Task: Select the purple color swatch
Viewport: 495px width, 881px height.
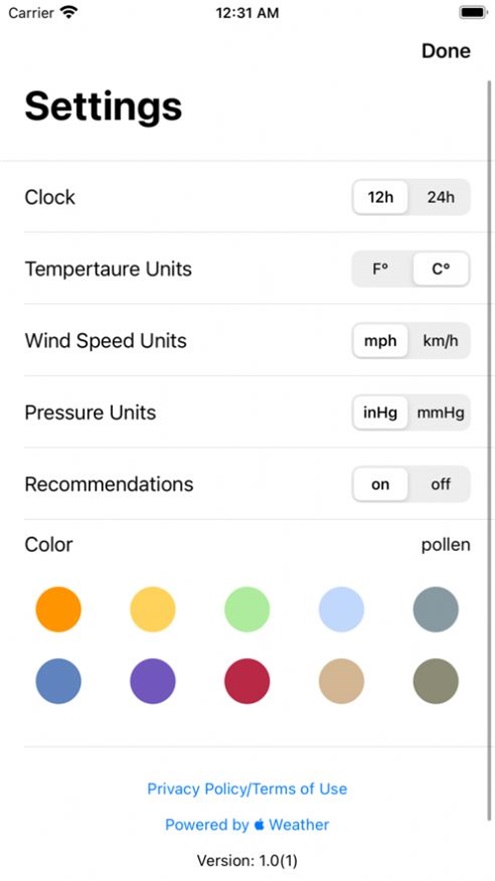Action: click(153, 682)
